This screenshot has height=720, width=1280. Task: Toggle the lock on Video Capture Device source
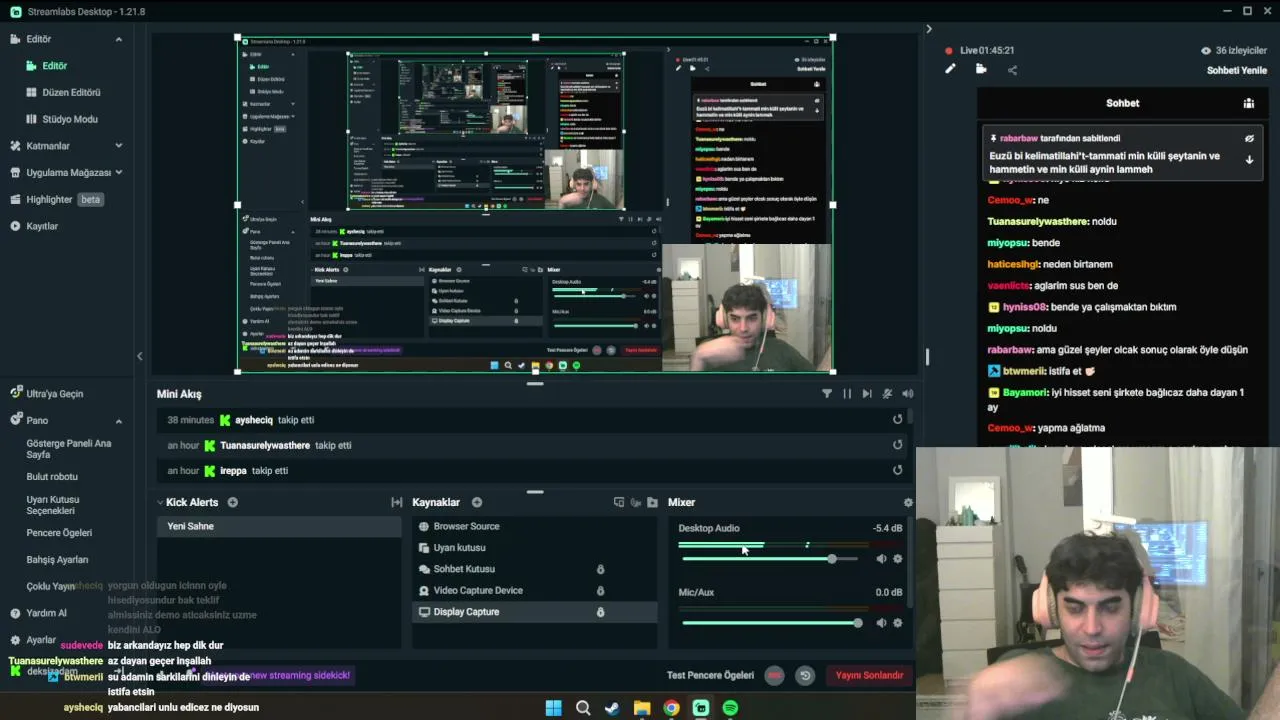[x=600, y=590]
